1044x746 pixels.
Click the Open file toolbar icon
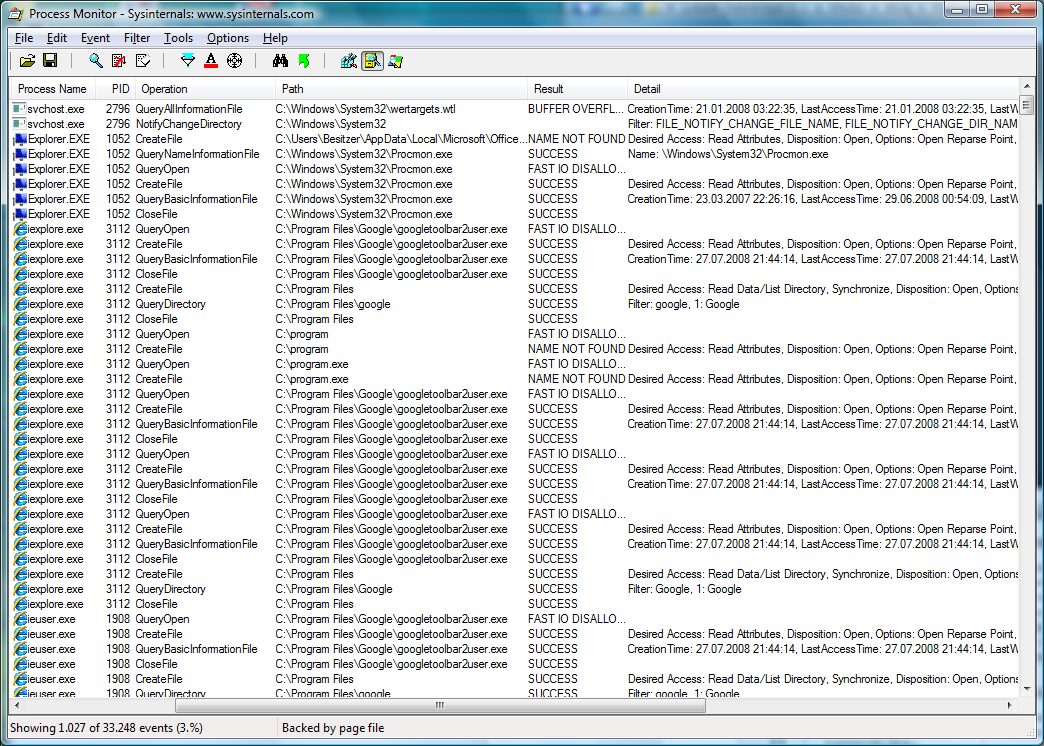[x=27, y=61]
